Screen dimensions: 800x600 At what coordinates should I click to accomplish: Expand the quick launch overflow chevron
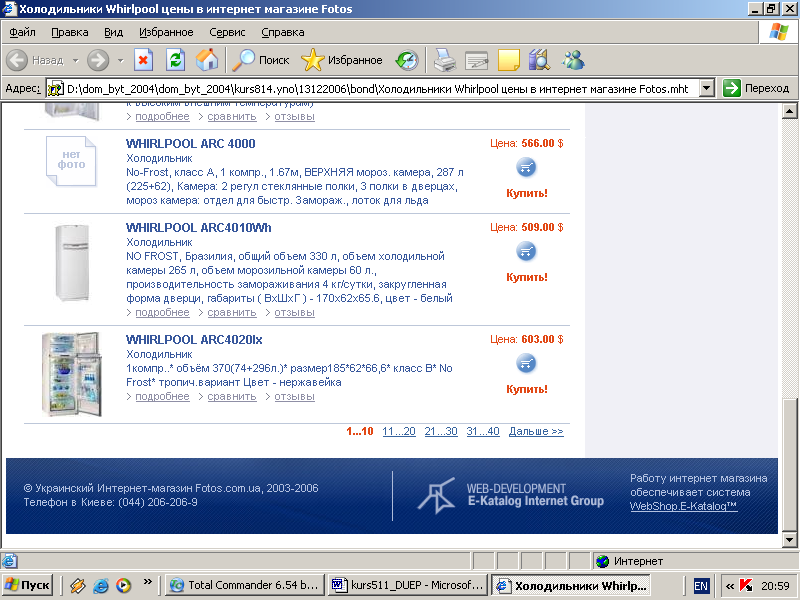pyautogui.click(x=147, y=581)
